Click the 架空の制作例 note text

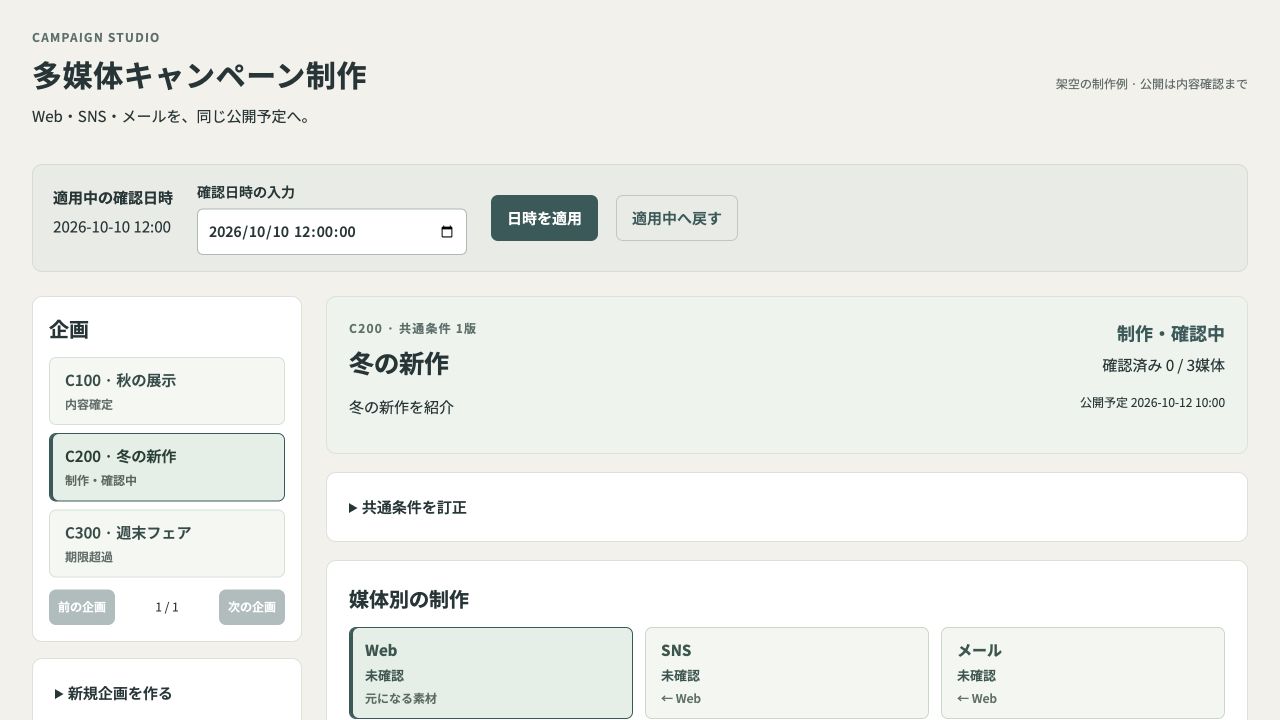pyautogui.click(x=1151, y=84)
